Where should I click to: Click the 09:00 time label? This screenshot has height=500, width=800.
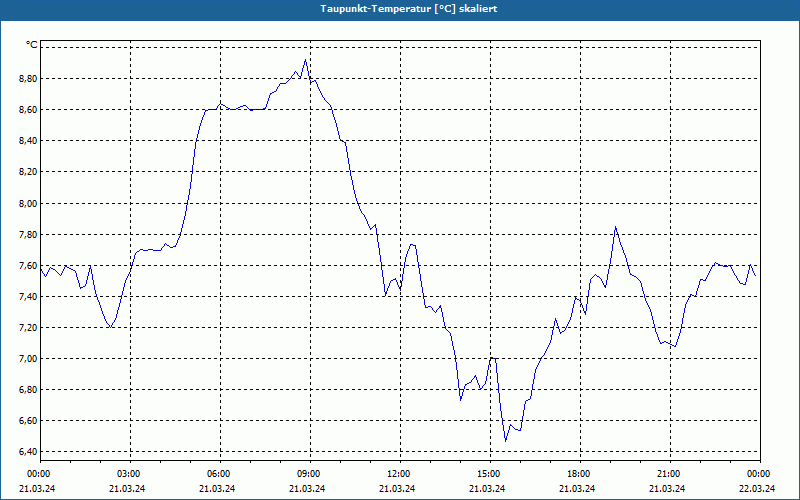point(310,474)
